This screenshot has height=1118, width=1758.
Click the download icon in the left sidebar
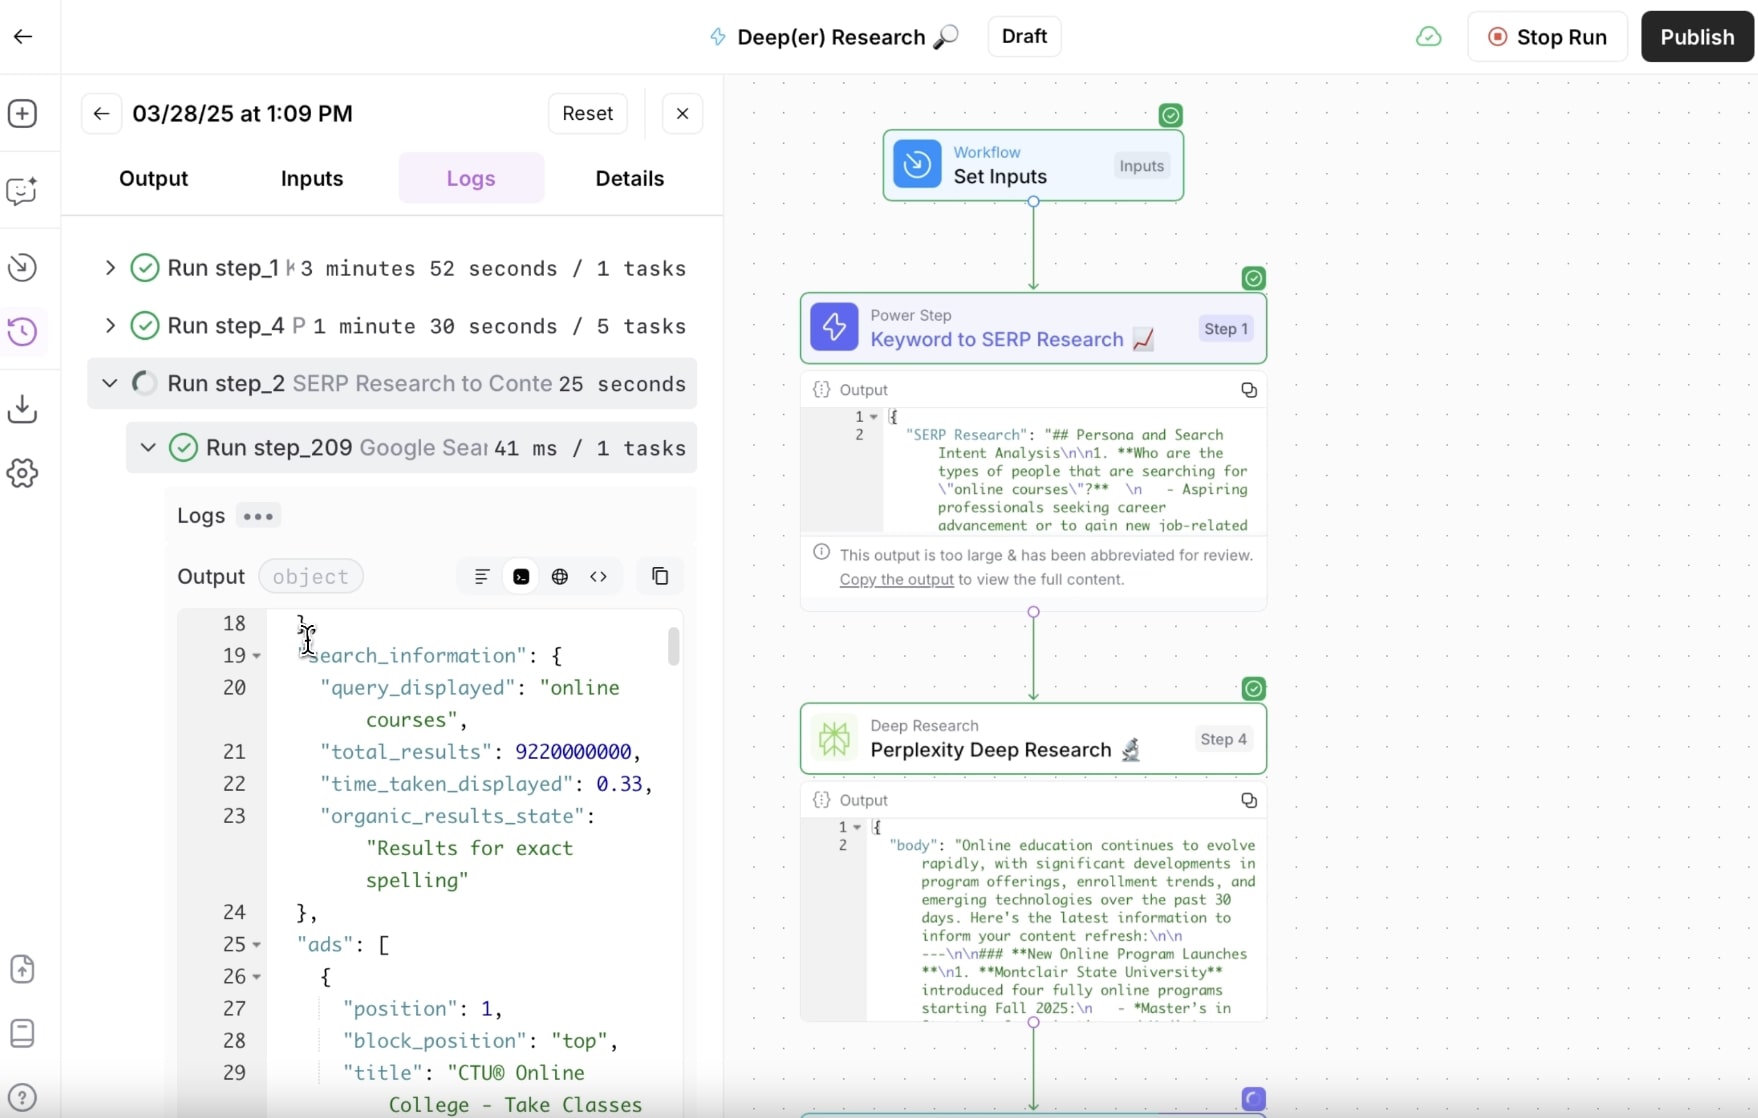click(22, 409)
